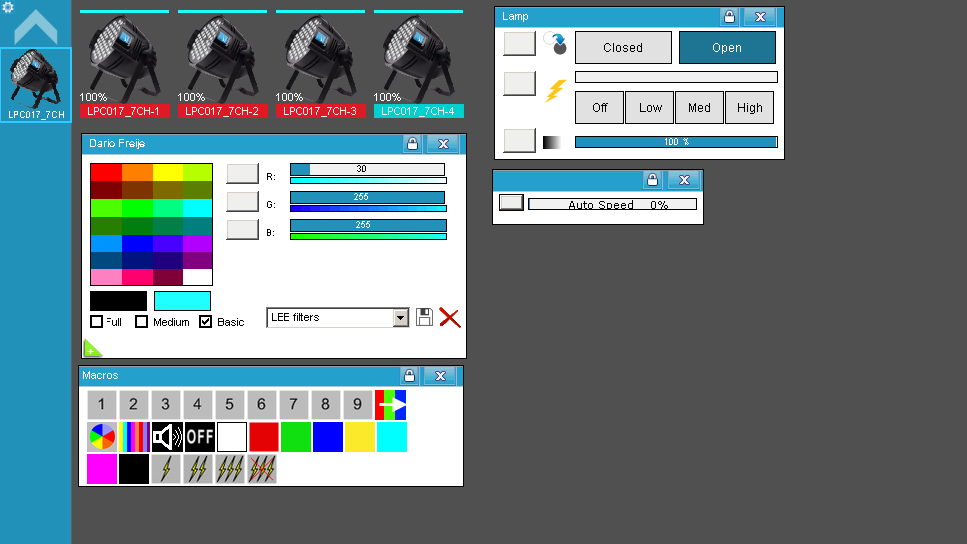Toggle the G channel enable box
This screenshot has width=967, height=544.
point(242,202)
